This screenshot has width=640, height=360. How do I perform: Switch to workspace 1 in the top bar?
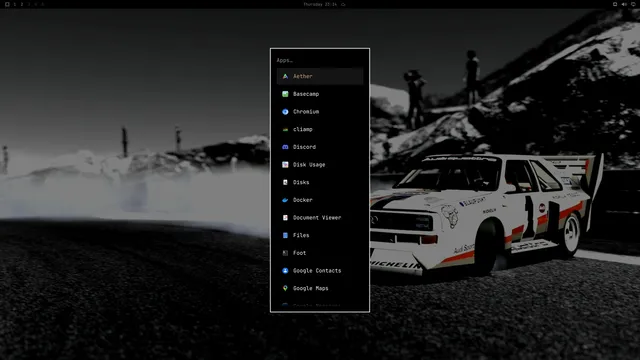coord(15,4)
